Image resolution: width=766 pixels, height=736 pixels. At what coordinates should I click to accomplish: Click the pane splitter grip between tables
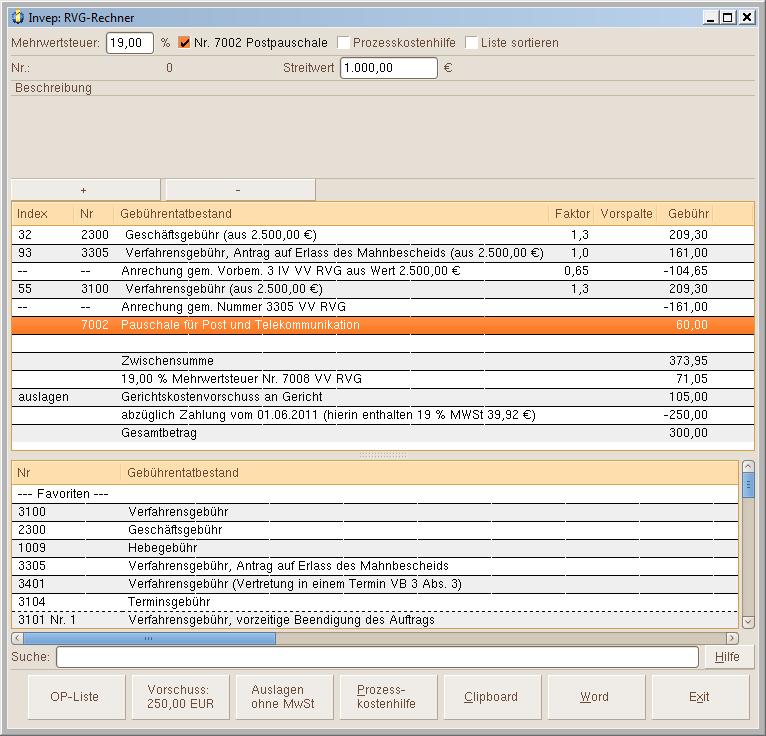pos(383,455)
